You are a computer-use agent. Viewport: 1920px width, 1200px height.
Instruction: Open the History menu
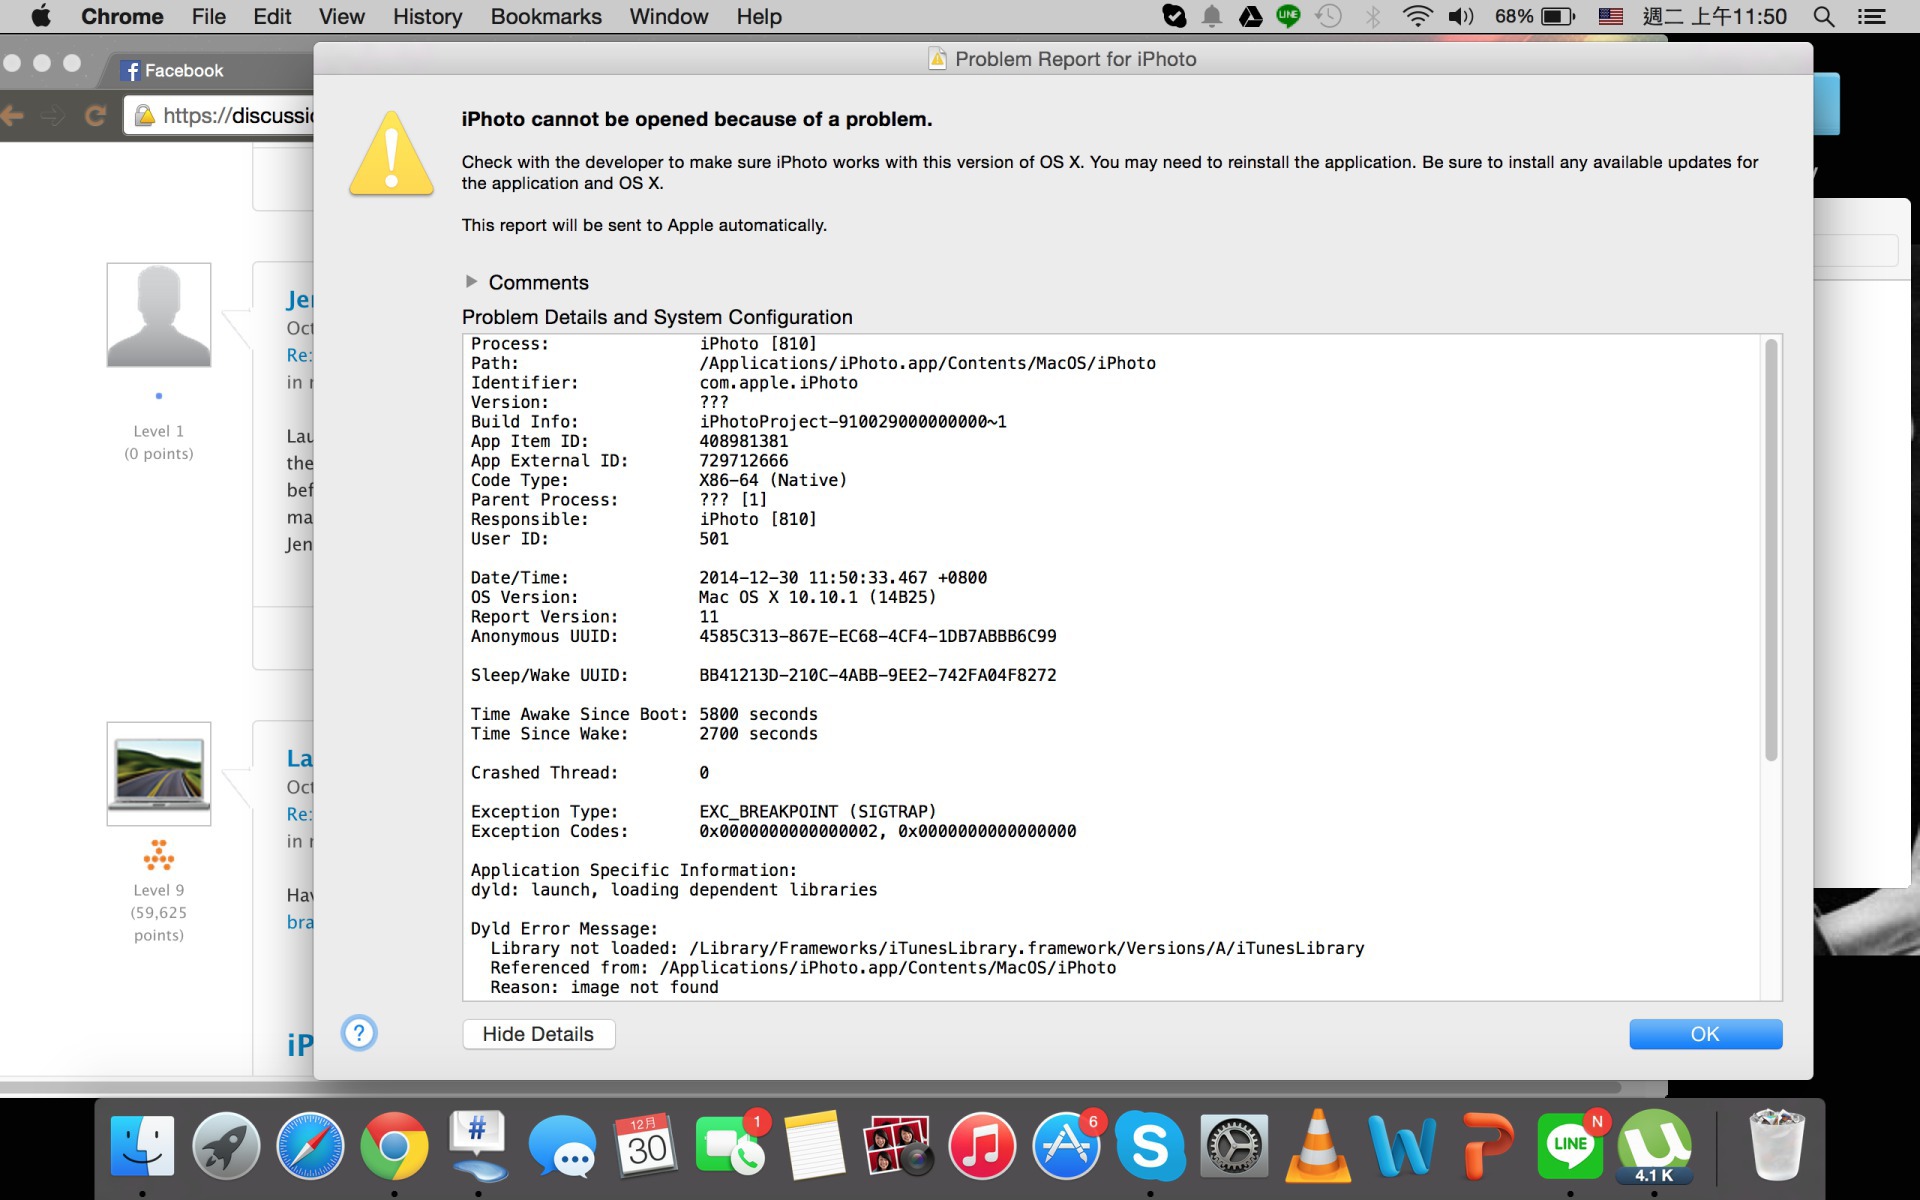[427, 16]
